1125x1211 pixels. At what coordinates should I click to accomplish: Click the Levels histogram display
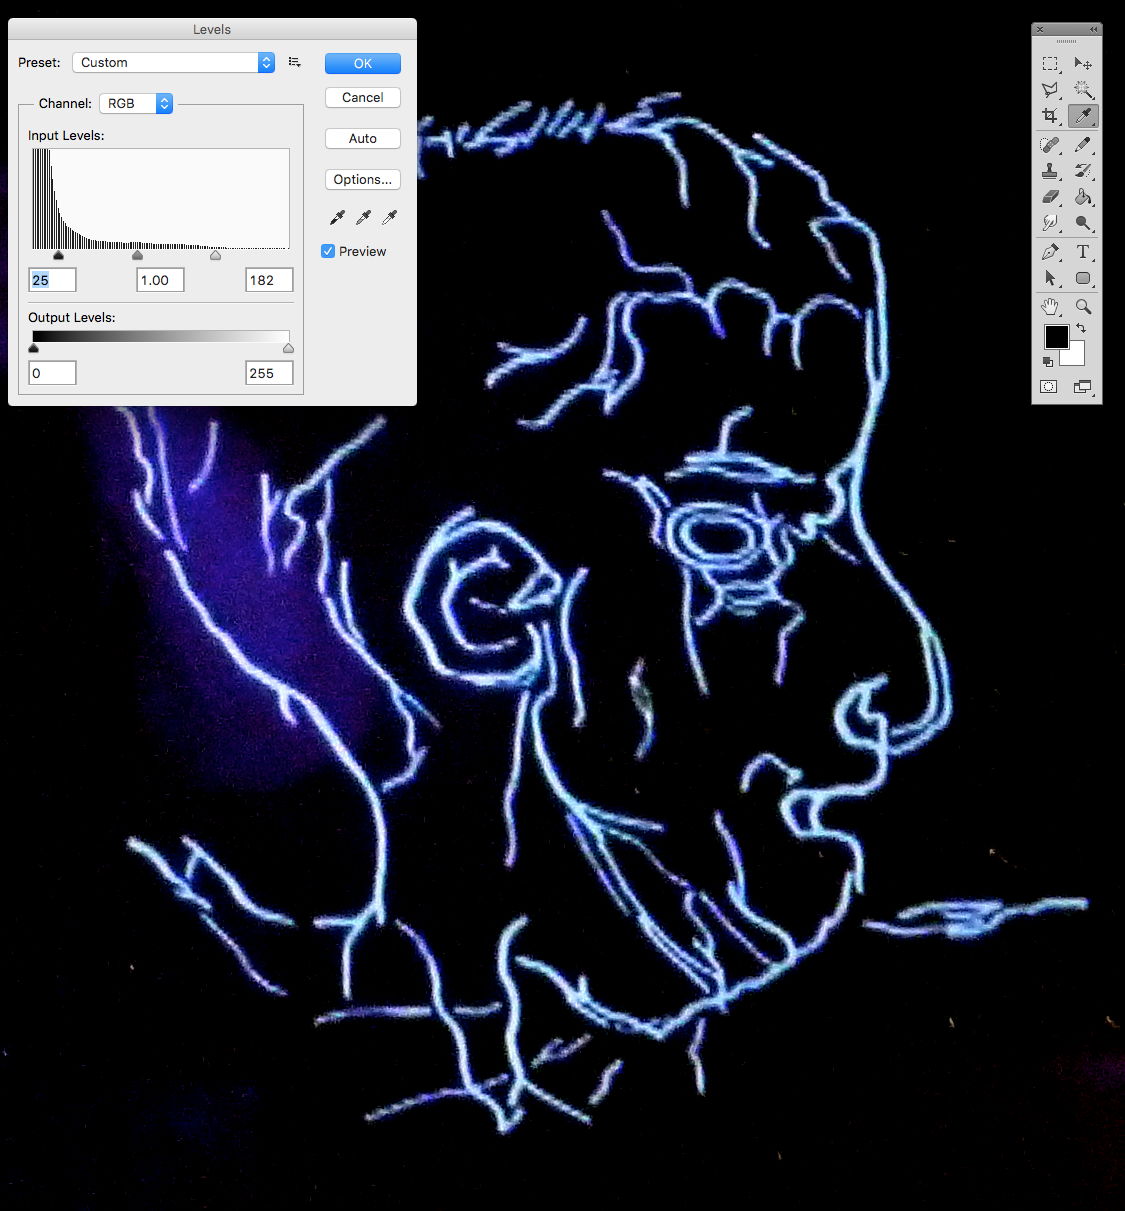tap(160, 199)
